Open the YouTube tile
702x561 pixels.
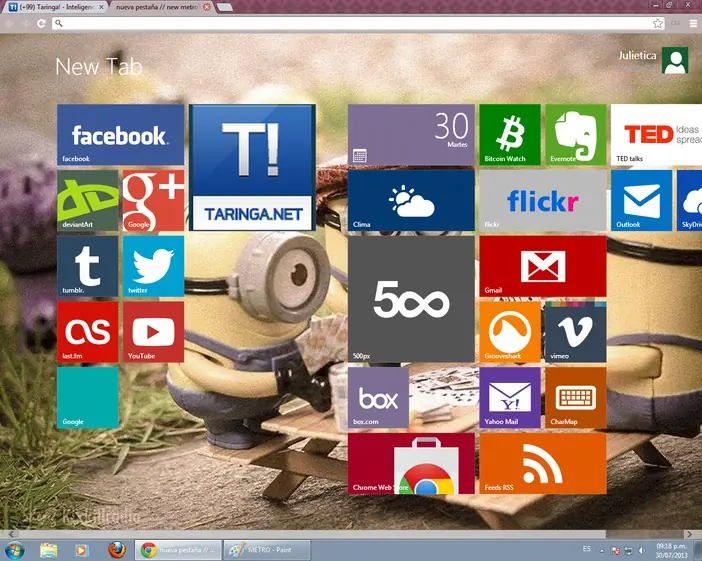click(154, 332)
